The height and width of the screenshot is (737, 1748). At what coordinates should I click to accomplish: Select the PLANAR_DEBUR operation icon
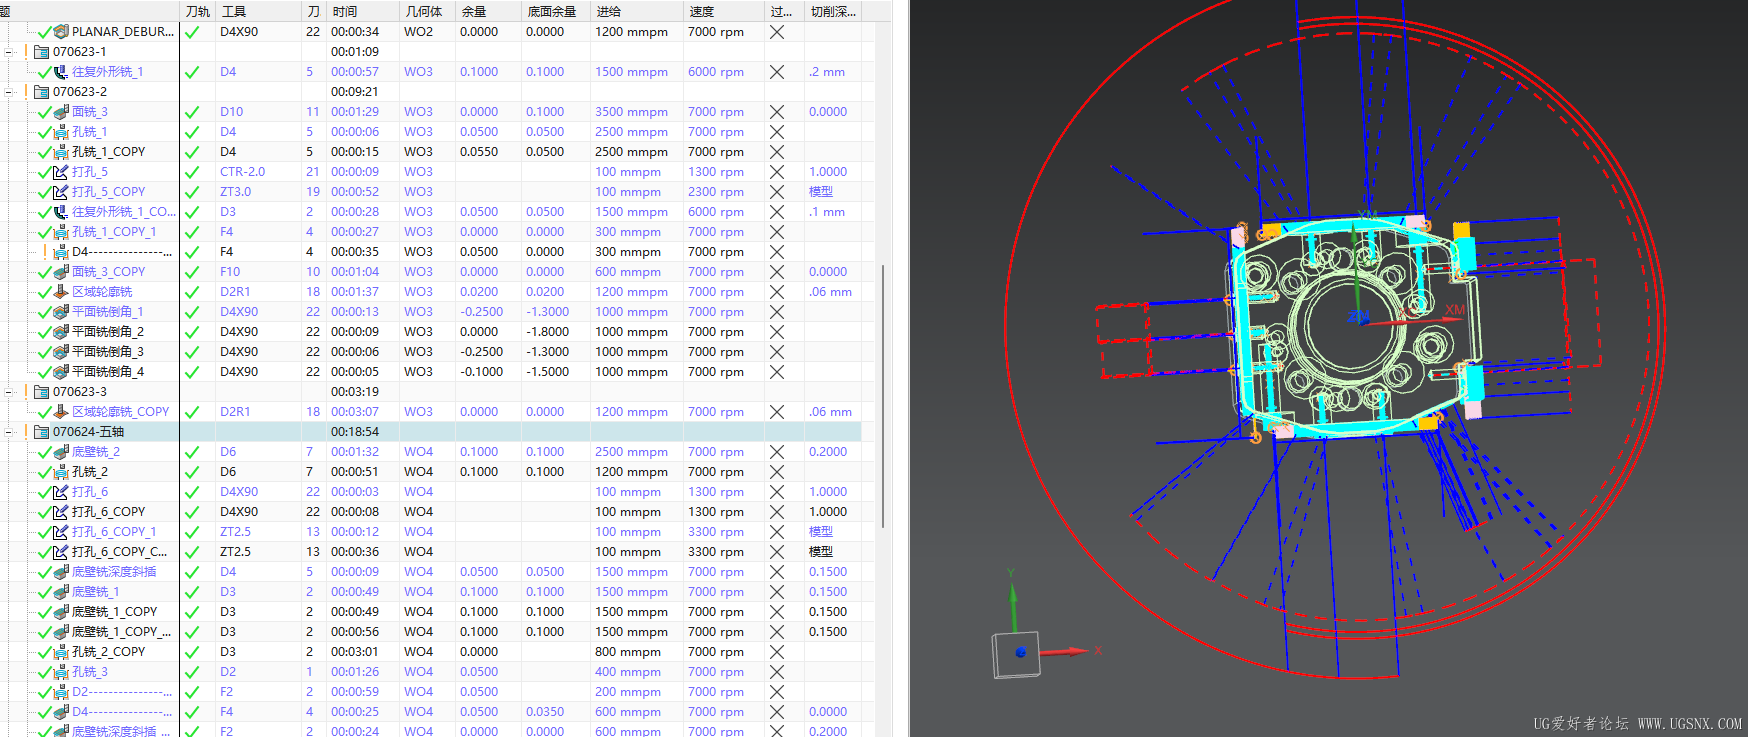click(61, 32)
